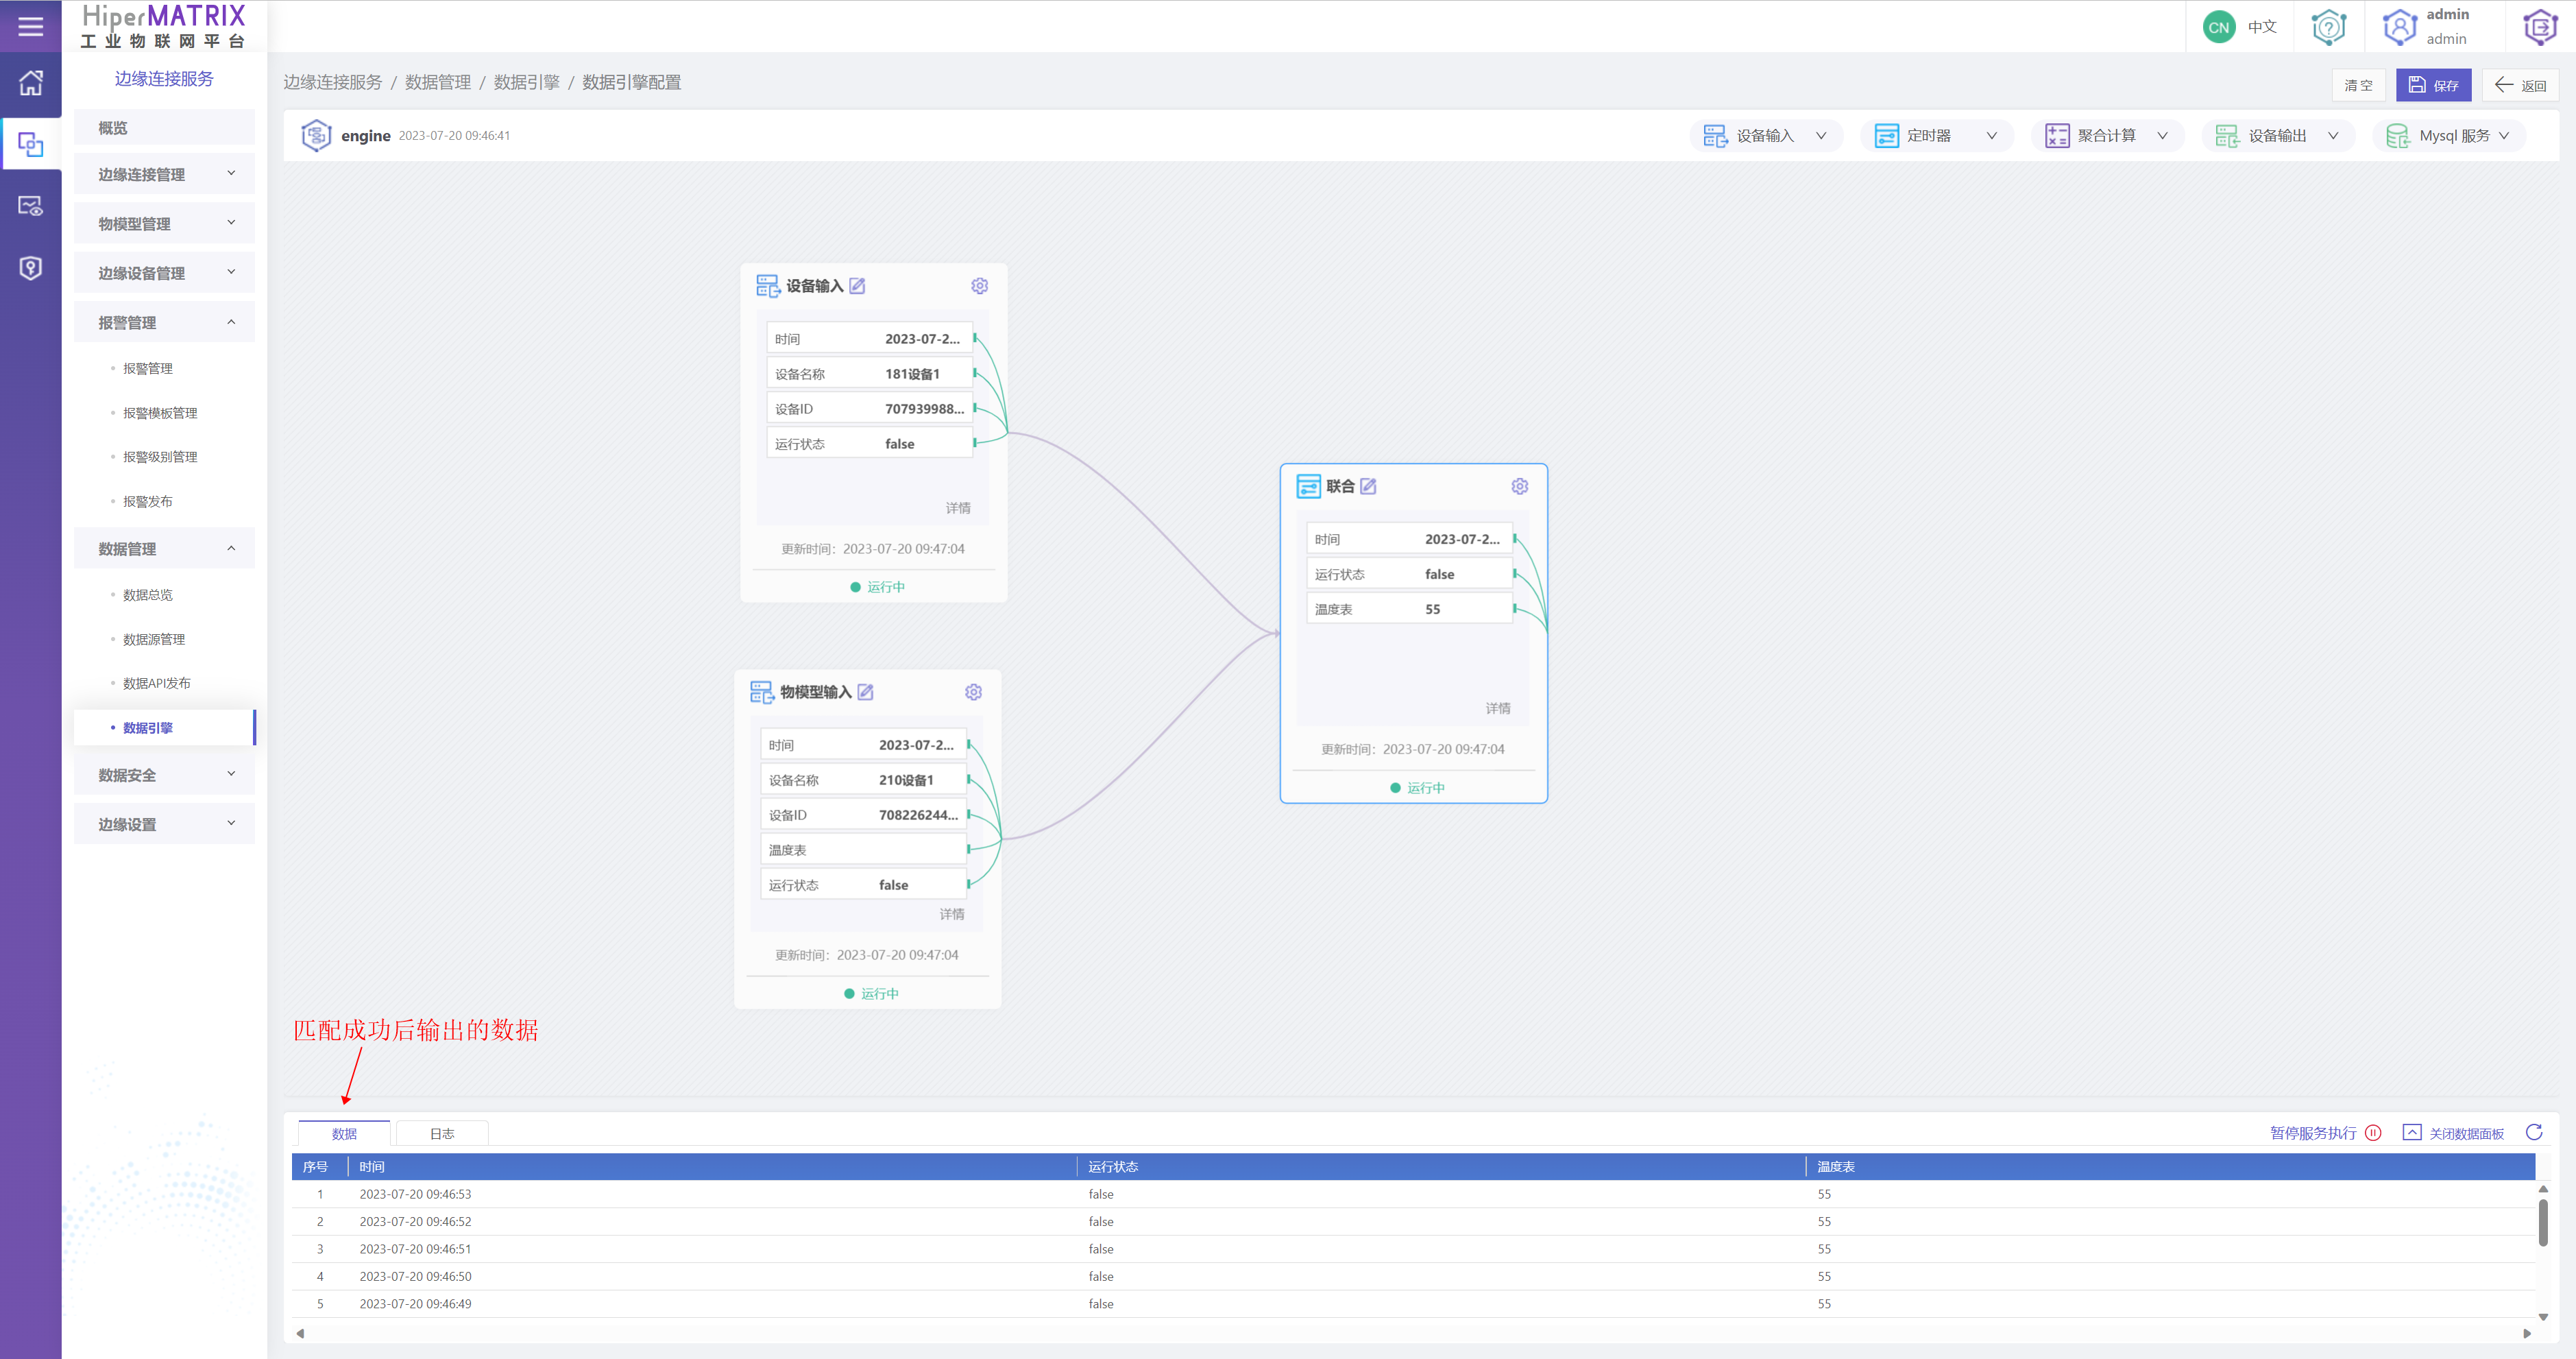Image resolution: width=2576 pixels, height=1359 pixels.
Task: Open the monitor view icon in left rail
Action: click(31, 206)
